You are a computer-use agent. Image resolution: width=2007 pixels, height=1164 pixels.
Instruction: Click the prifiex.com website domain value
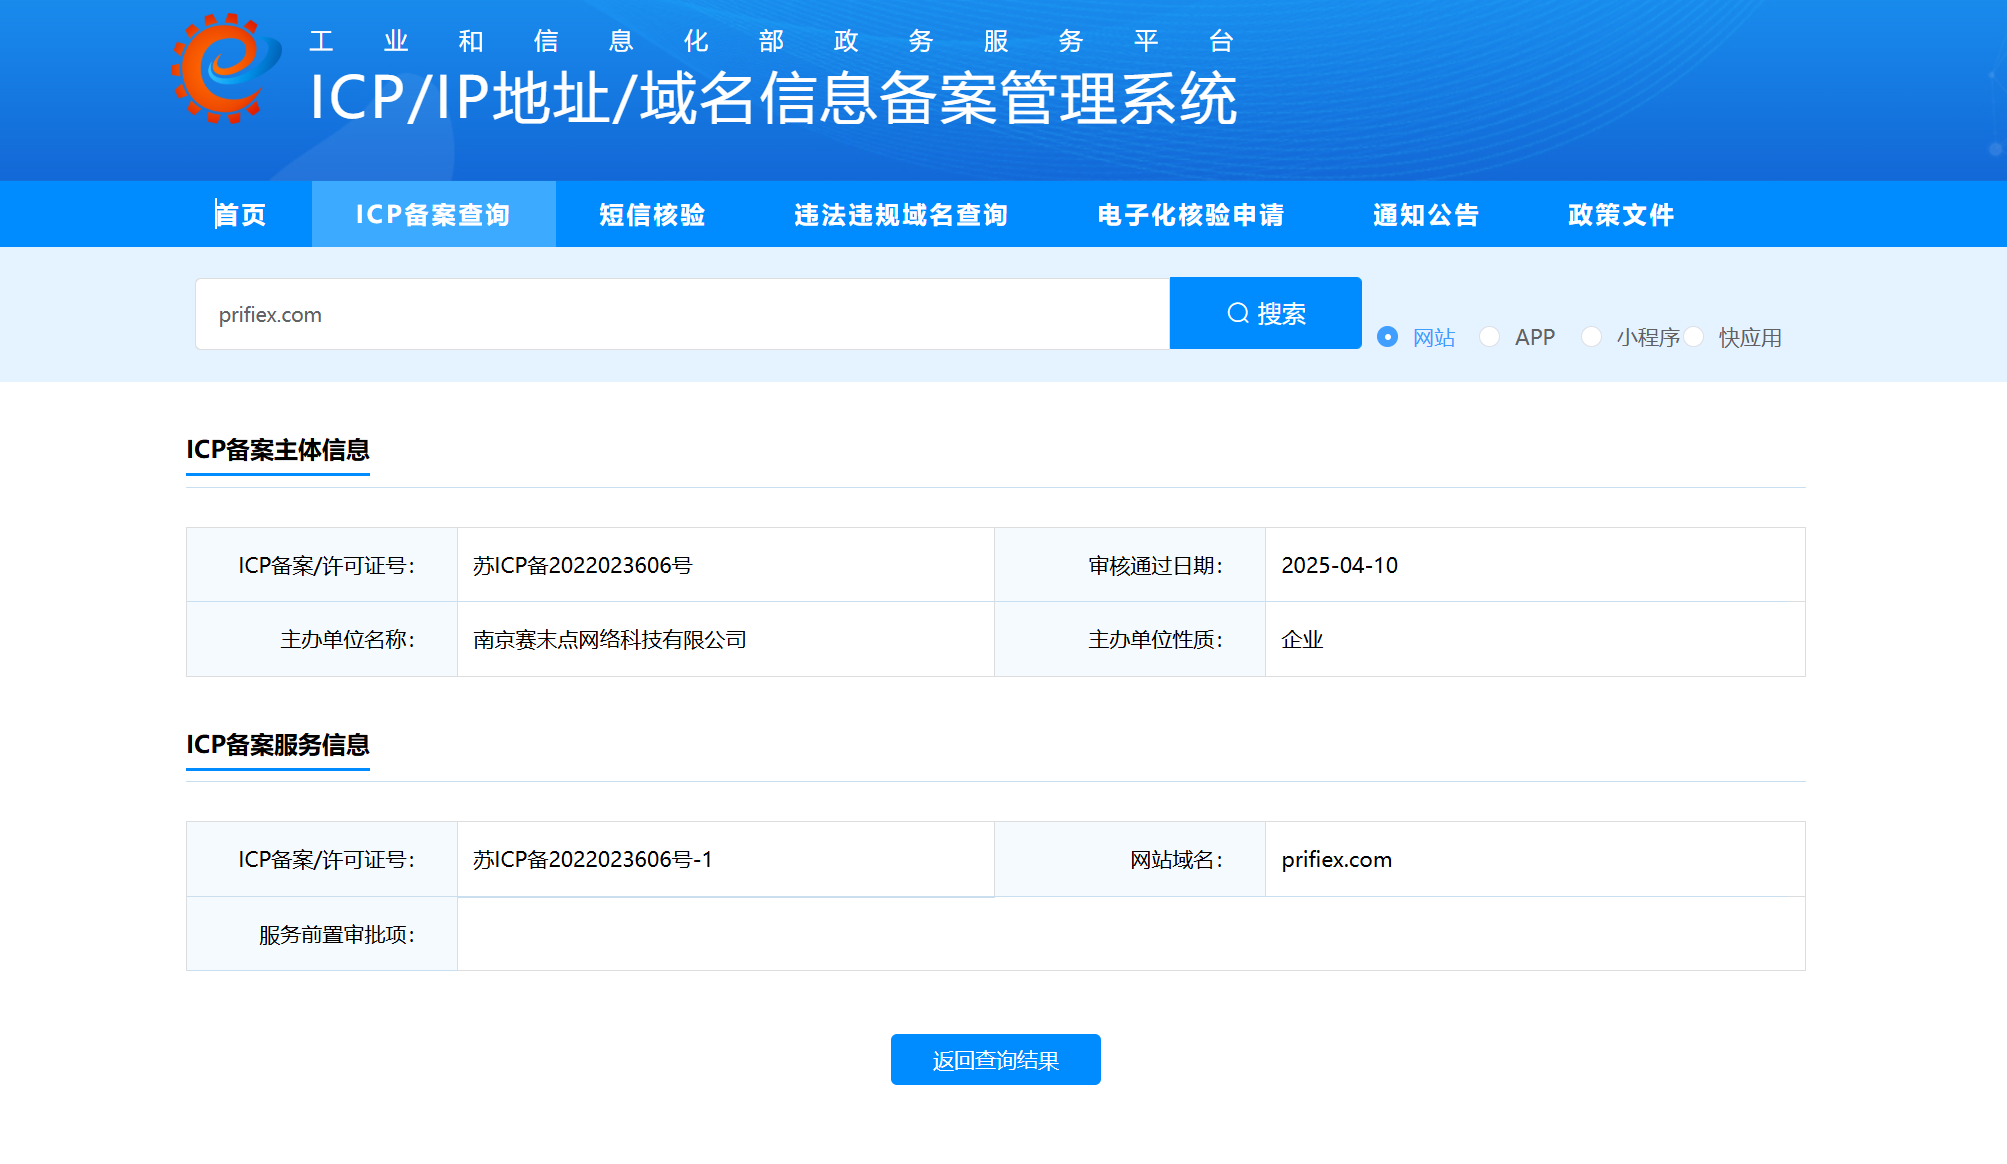1336,860
